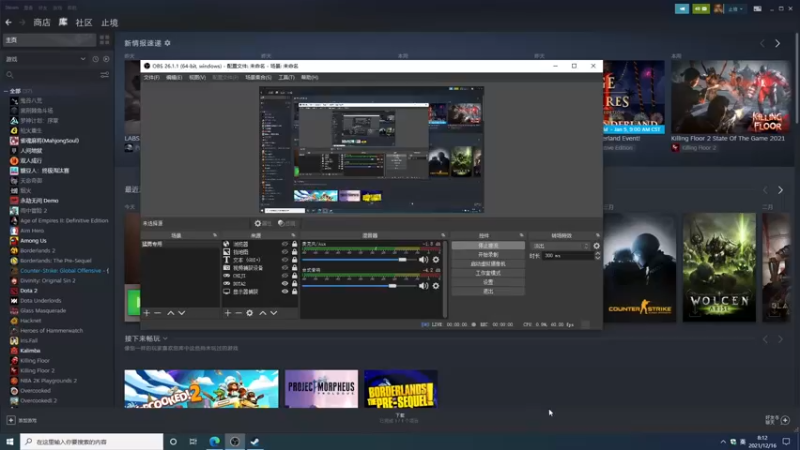The height and width of the screenshot is (450, 800).
Task: Click the 主页 button in Steam sidebar
Action: [49, 40]
